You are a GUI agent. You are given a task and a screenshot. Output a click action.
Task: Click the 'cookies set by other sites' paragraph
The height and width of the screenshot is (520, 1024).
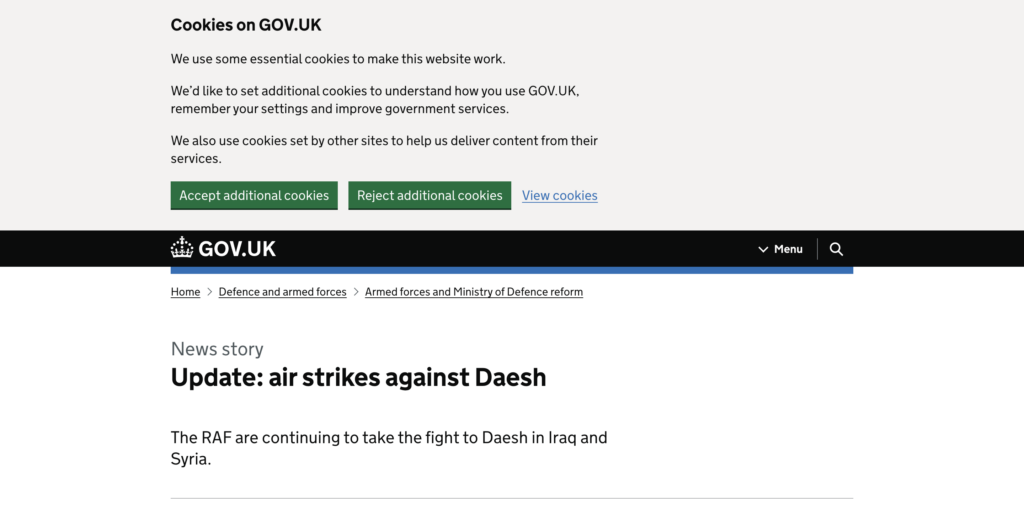(384, 149)
